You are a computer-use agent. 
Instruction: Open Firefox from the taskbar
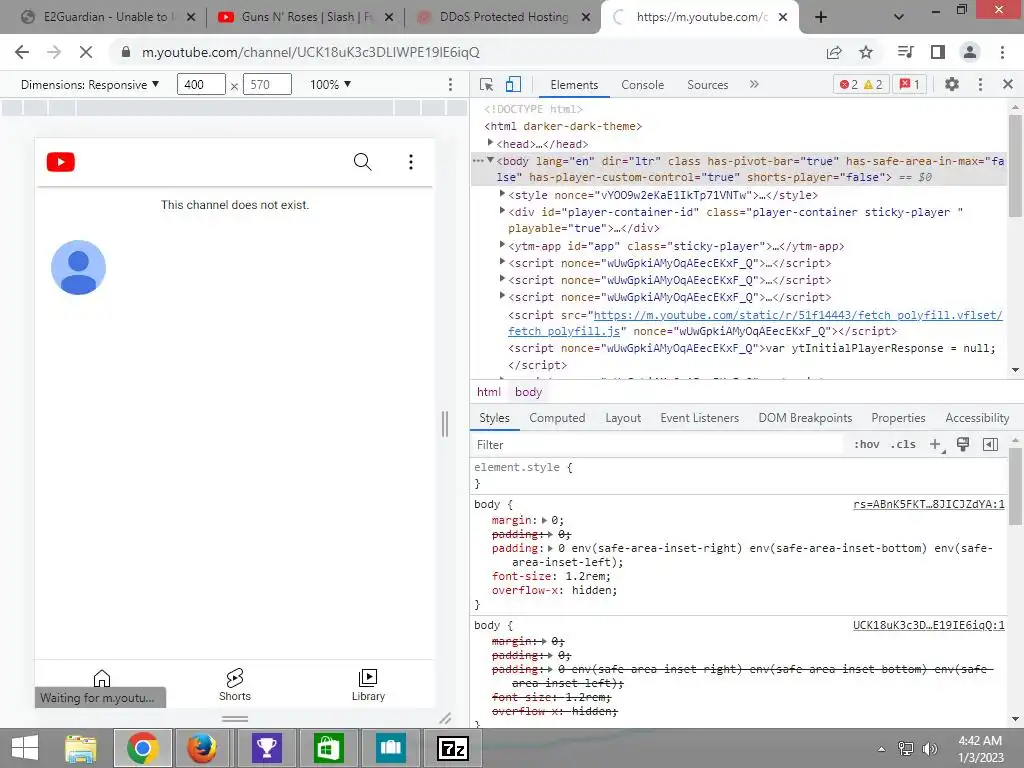point(202,748)
